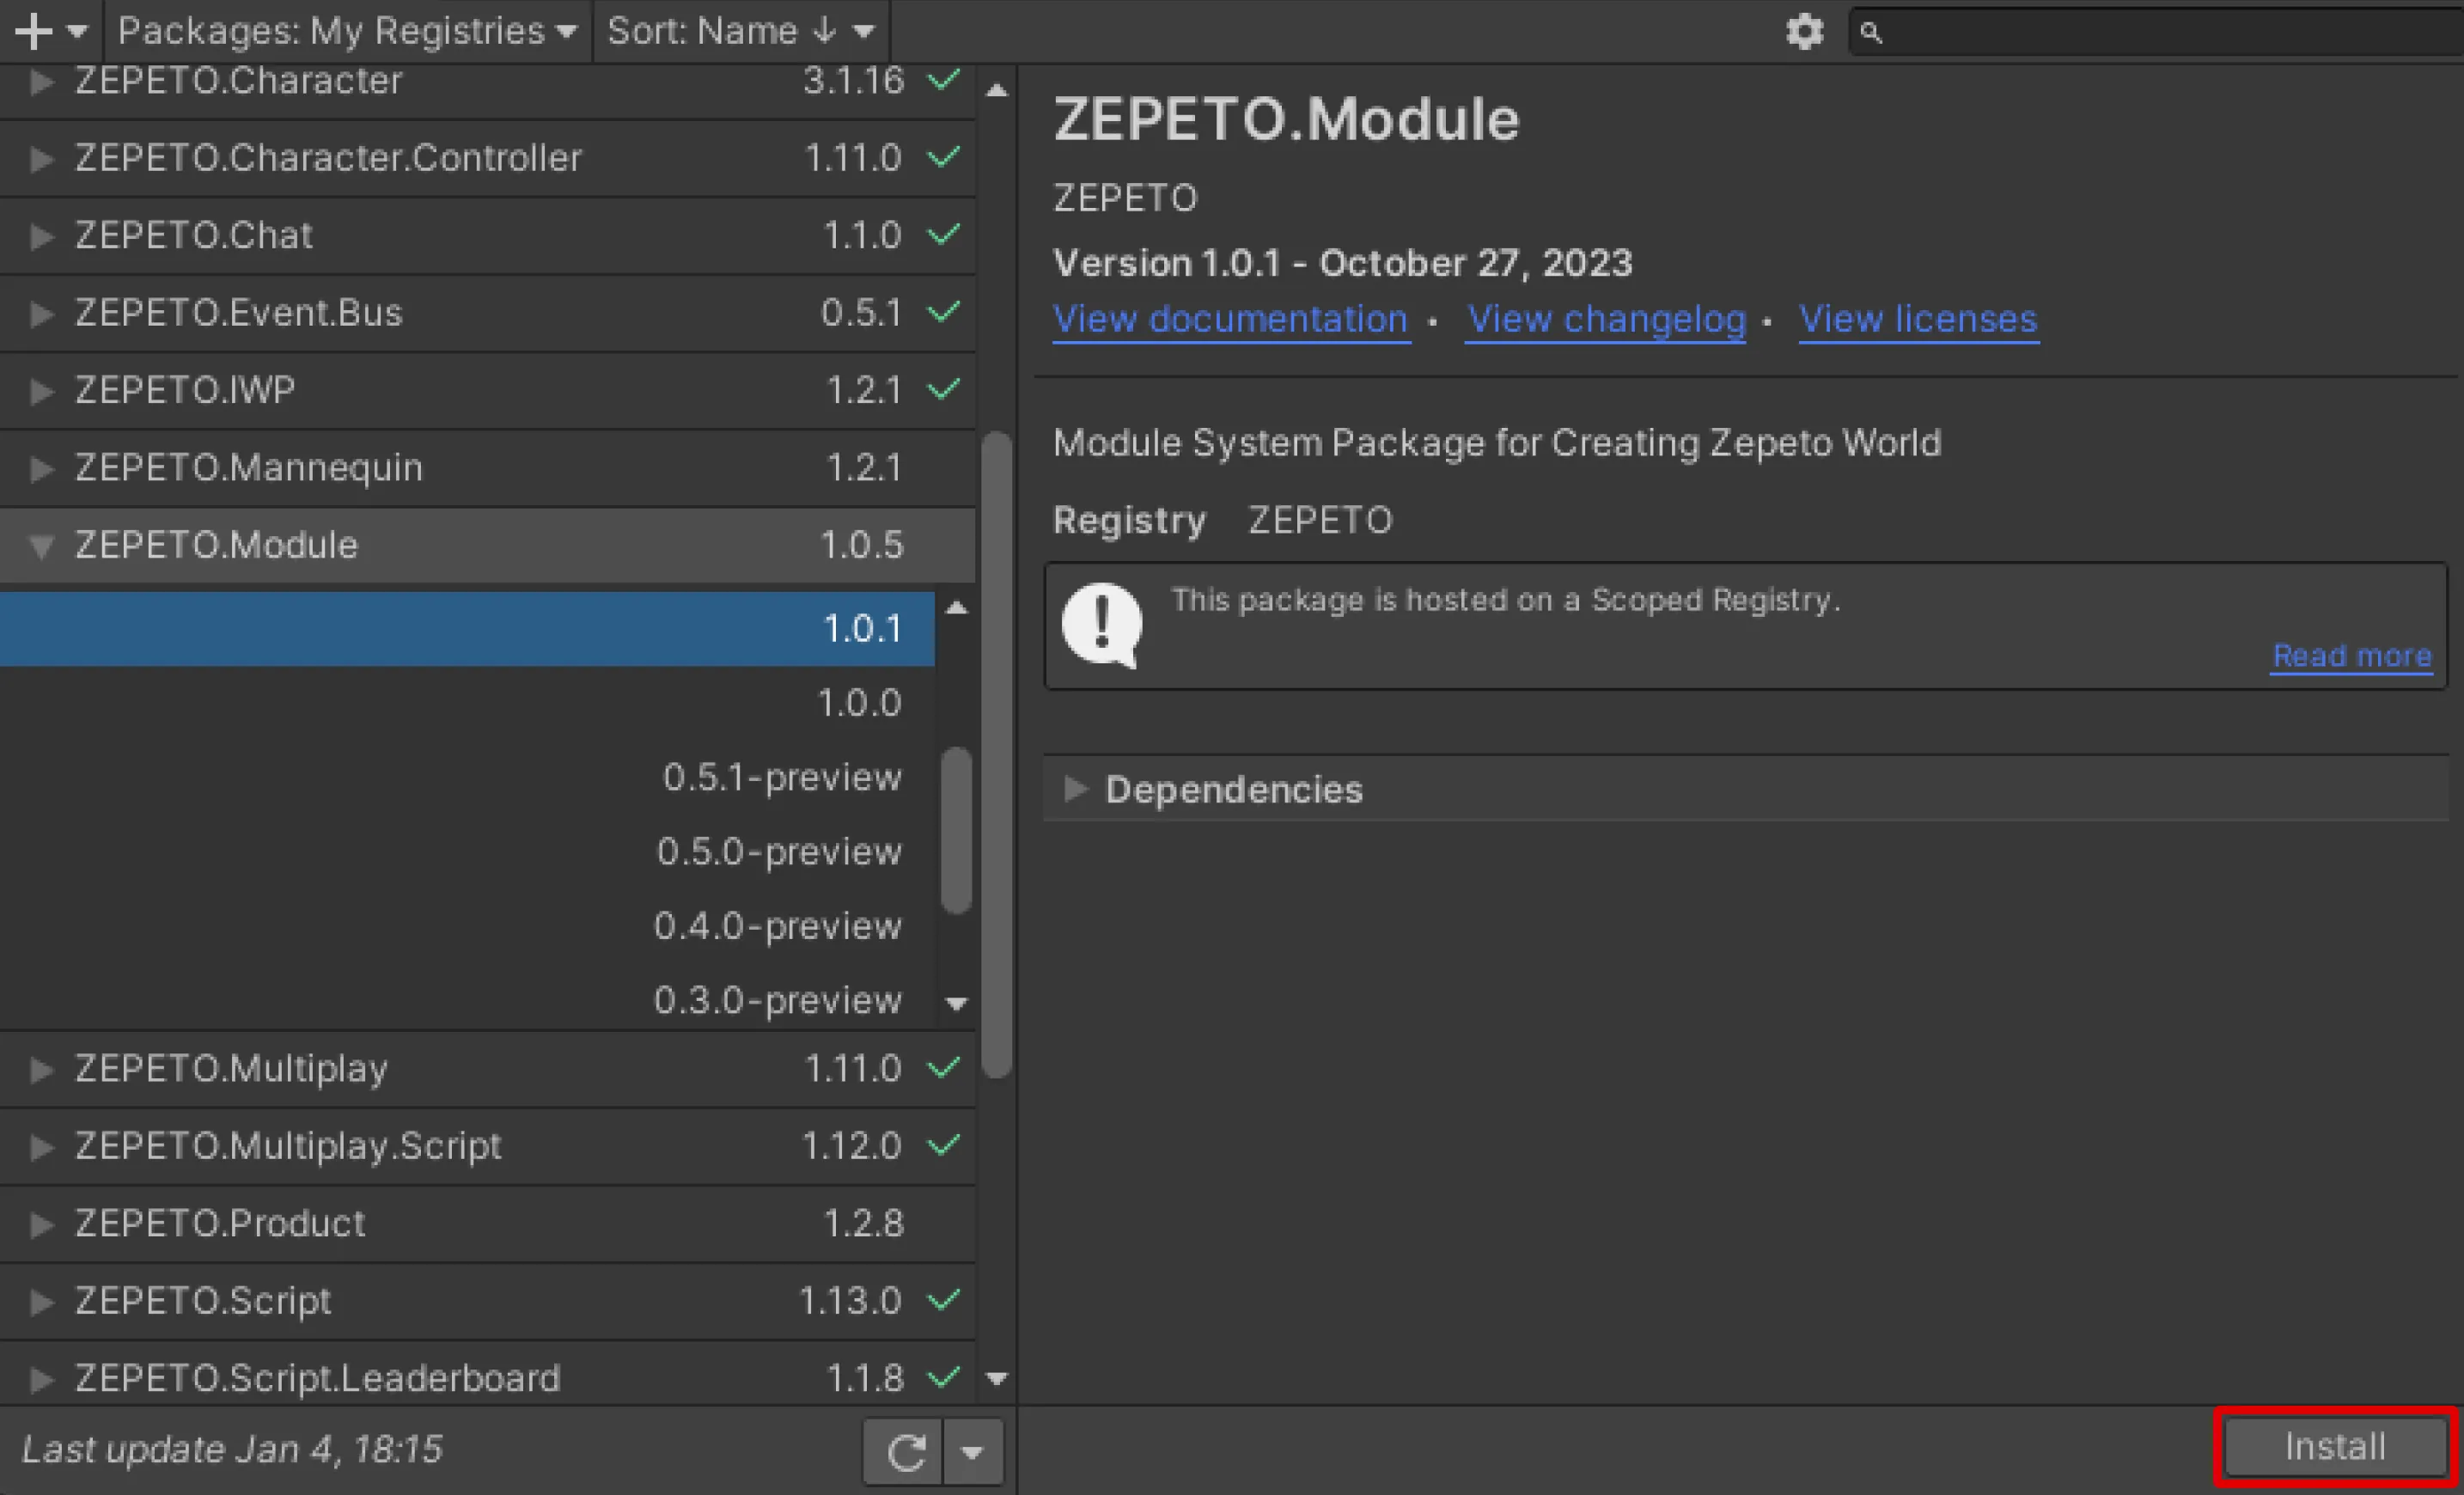
Task: Click the ZEPETO.Script installed checkmark
Action: (943, 1299)
